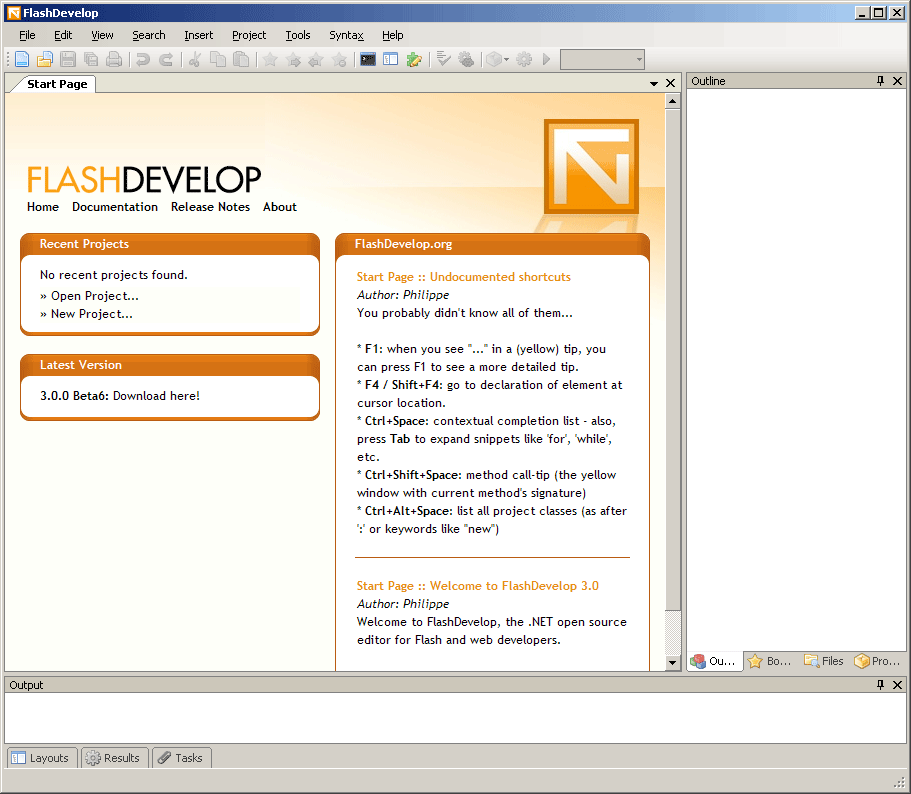Click the Save floppy disk icon
The width and height of the screenshot is (911, 794).
point(68,59)
